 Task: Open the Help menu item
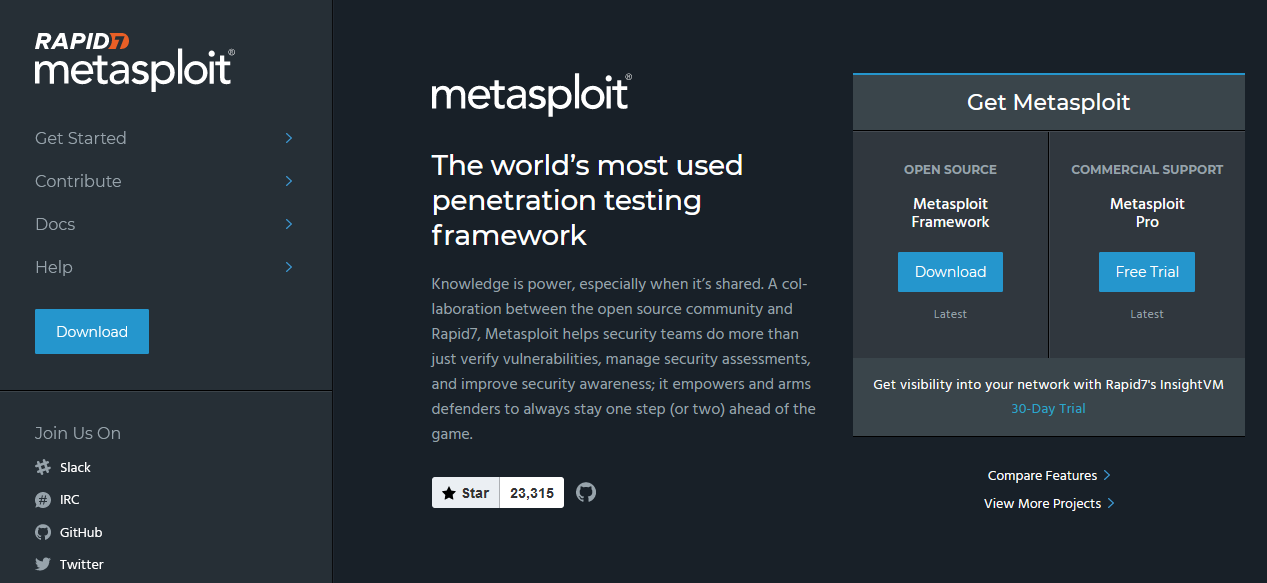(x=54, y=267)
